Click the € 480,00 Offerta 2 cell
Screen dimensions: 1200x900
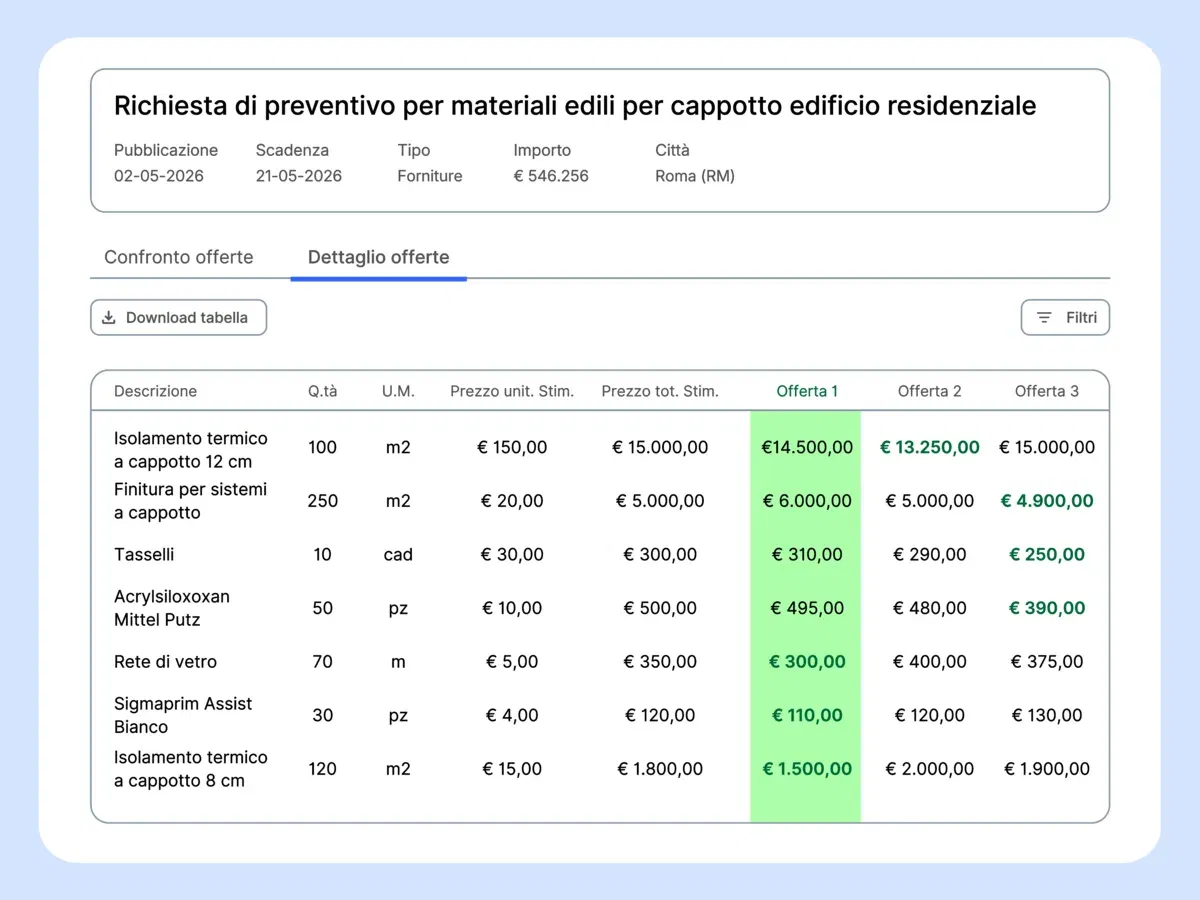coord(929,608)
